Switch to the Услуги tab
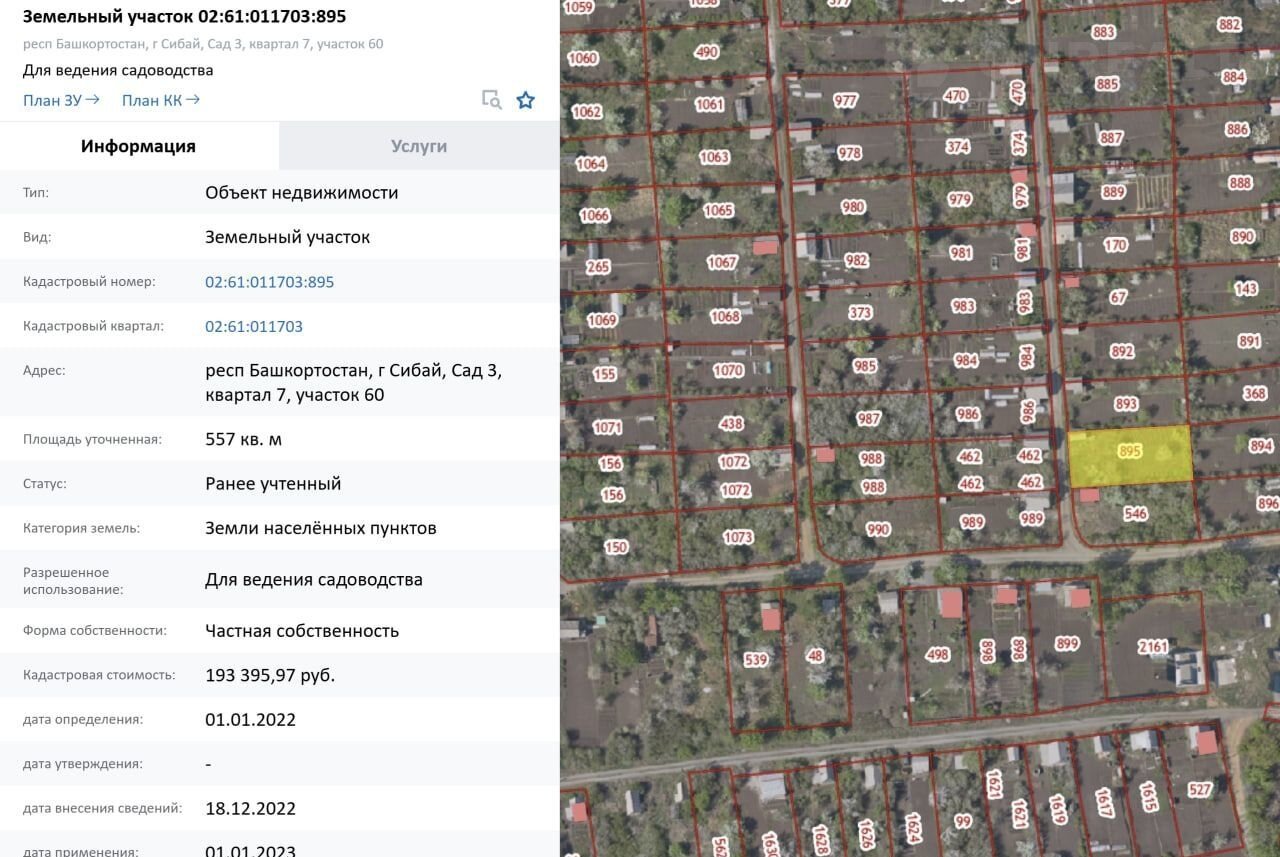 click(419, 146)
